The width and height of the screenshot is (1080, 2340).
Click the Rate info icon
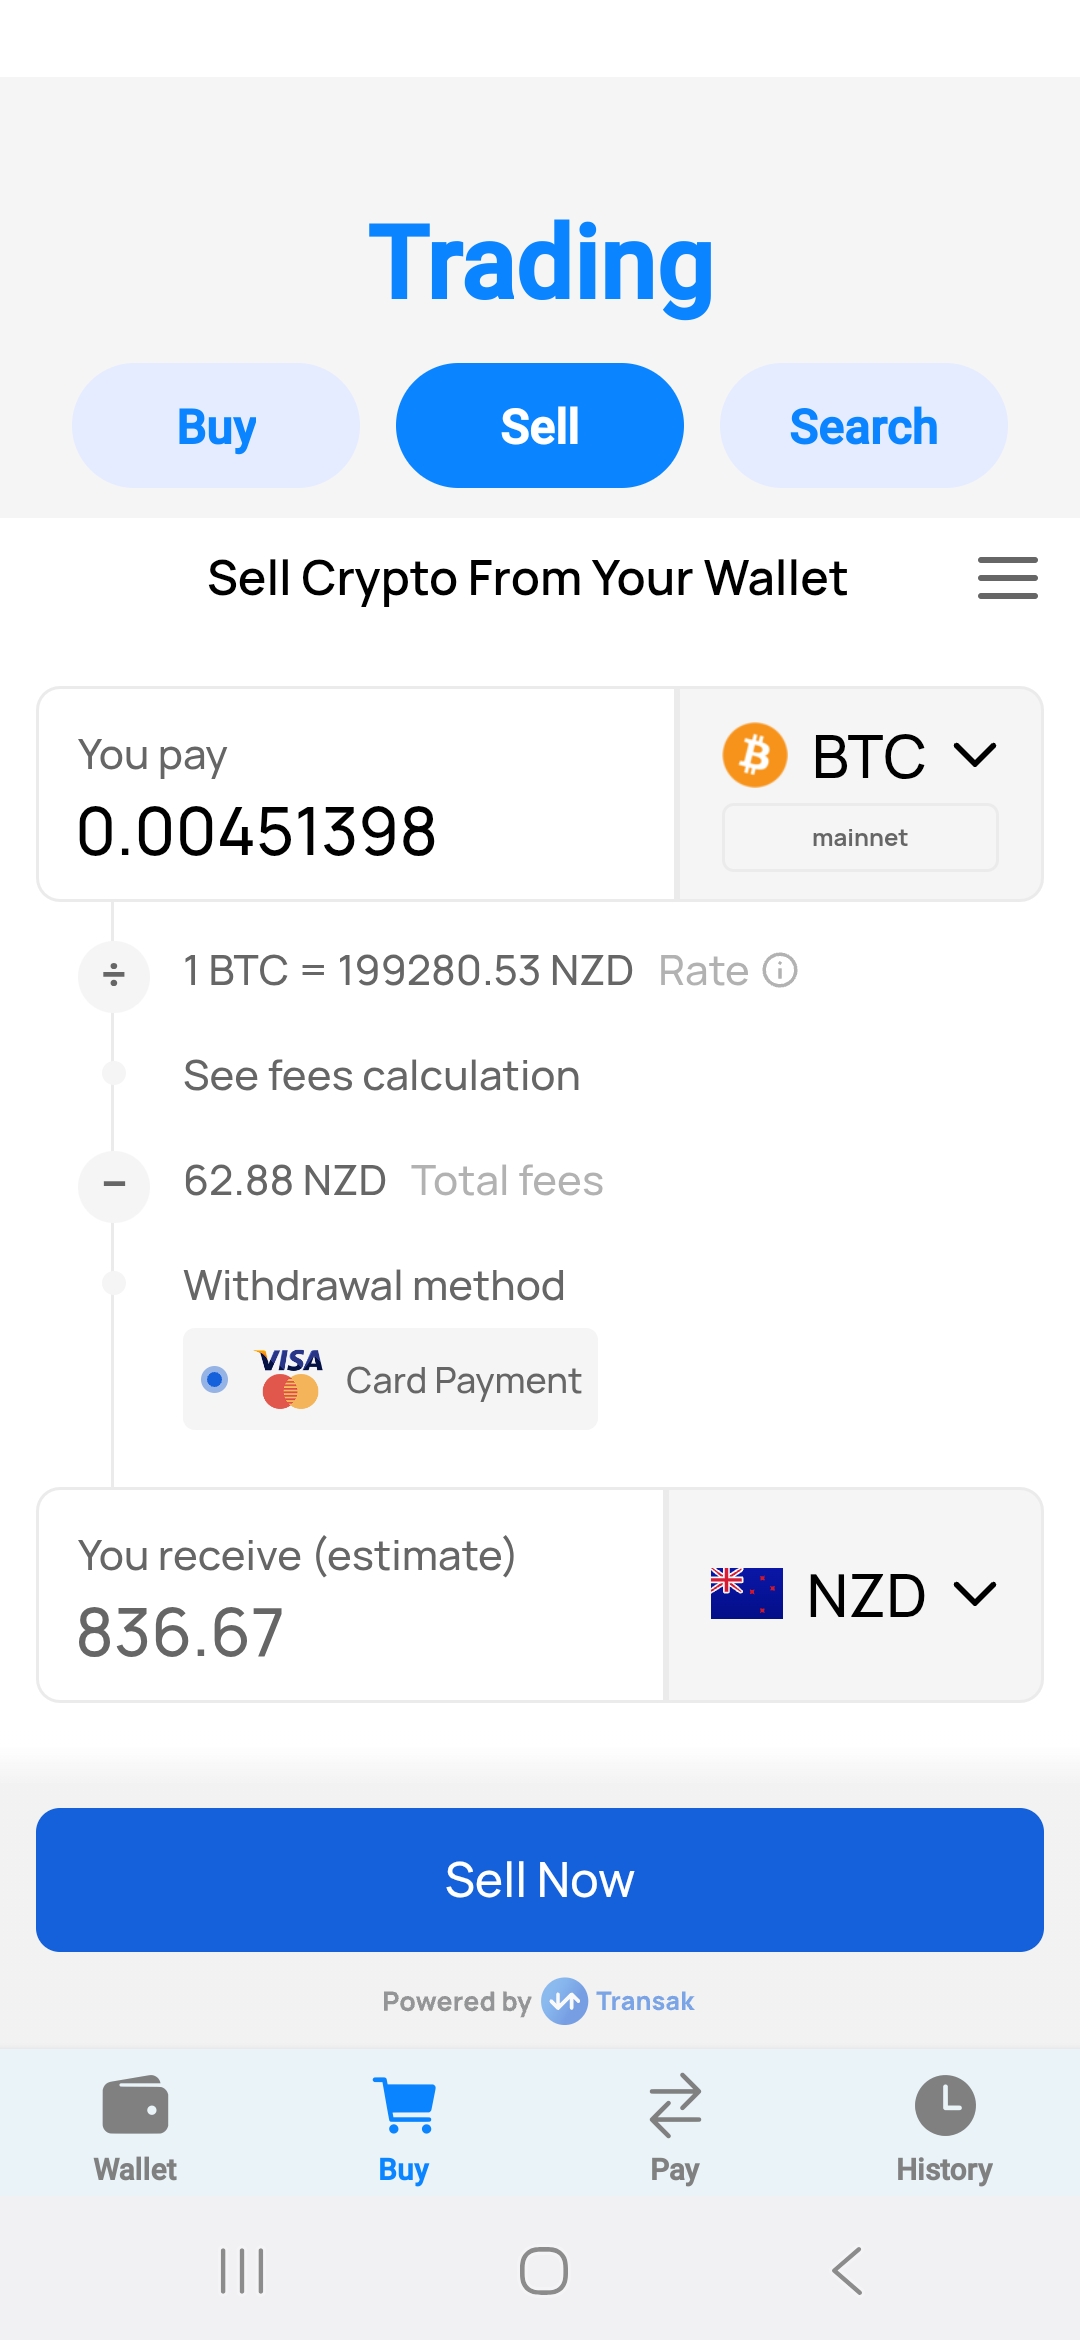tap(780, 969)
